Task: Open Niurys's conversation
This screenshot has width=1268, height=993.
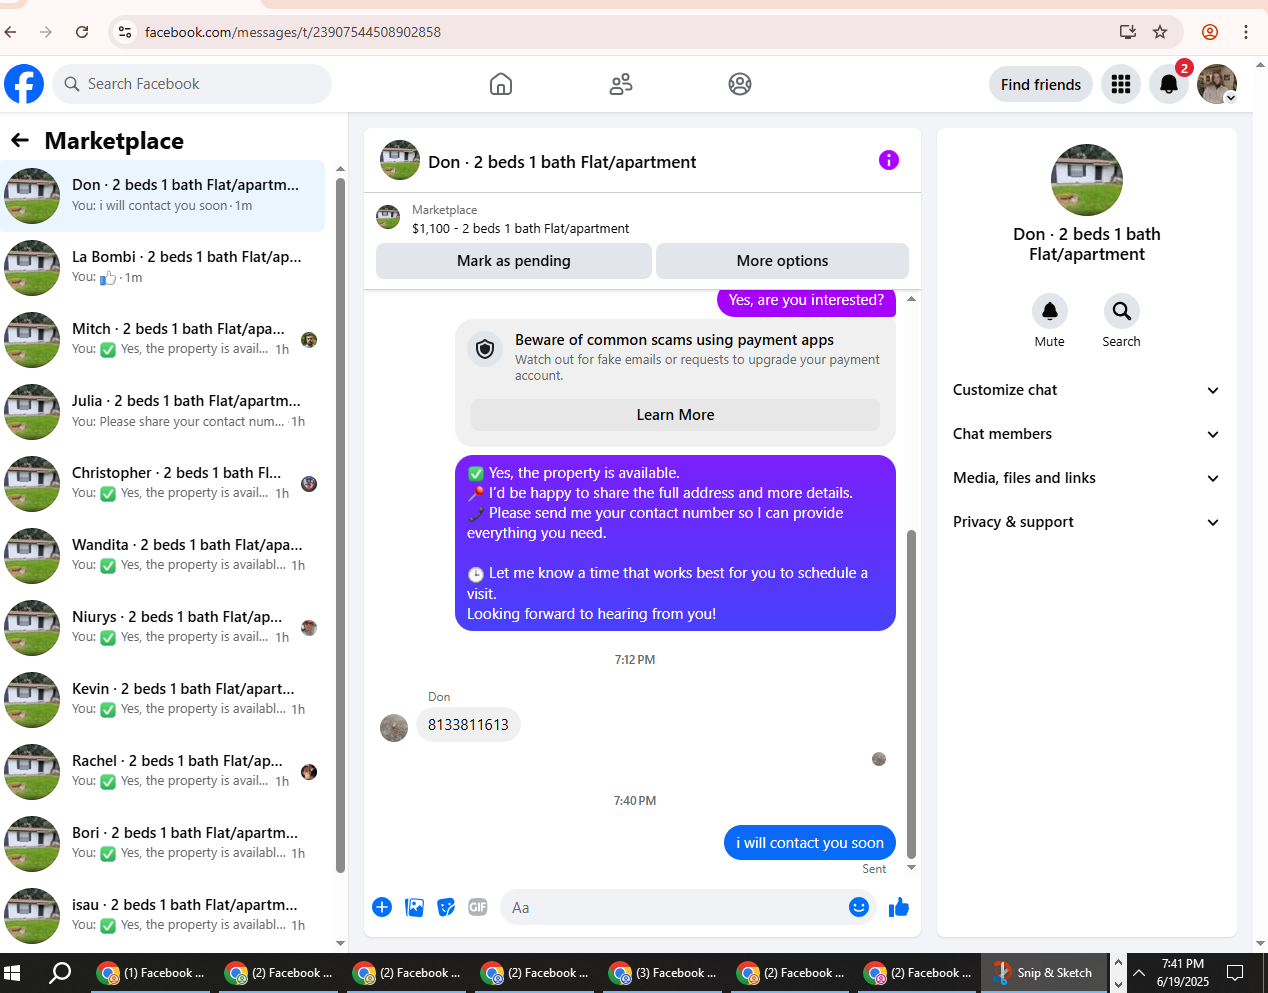Action: [164, 628]
